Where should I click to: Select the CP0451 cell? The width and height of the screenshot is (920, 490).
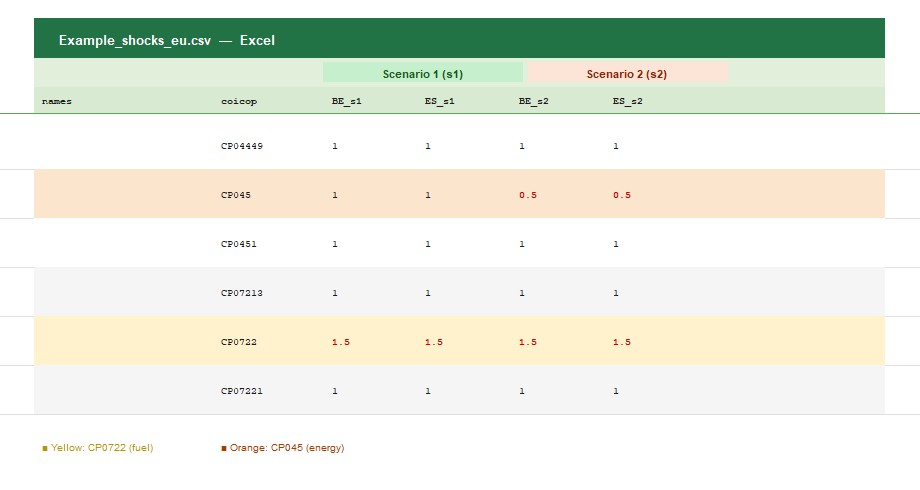(239, 244)
